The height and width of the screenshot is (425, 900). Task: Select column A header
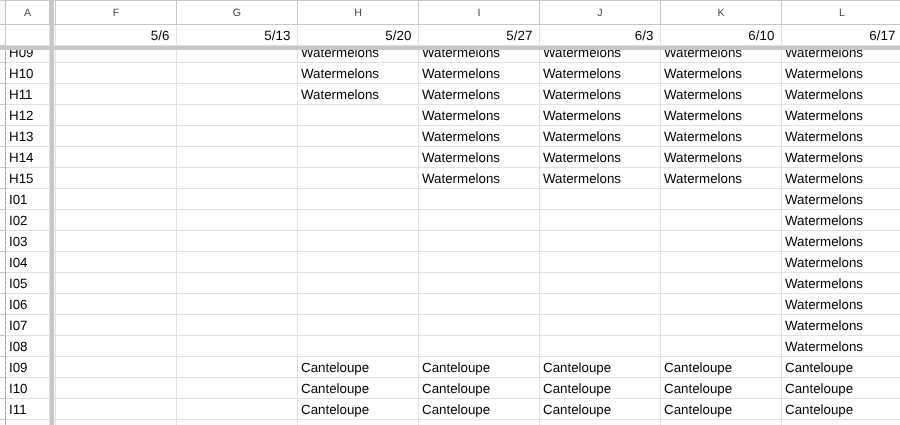pos(28,13)
